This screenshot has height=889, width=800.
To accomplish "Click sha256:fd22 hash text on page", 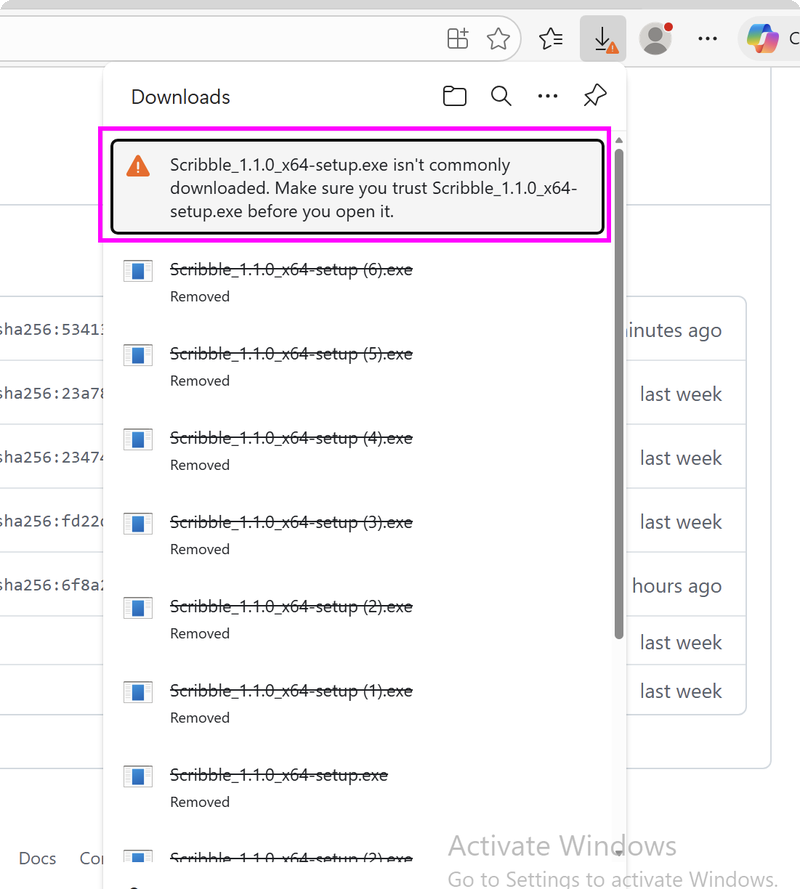I will click(x=51, y=521).
